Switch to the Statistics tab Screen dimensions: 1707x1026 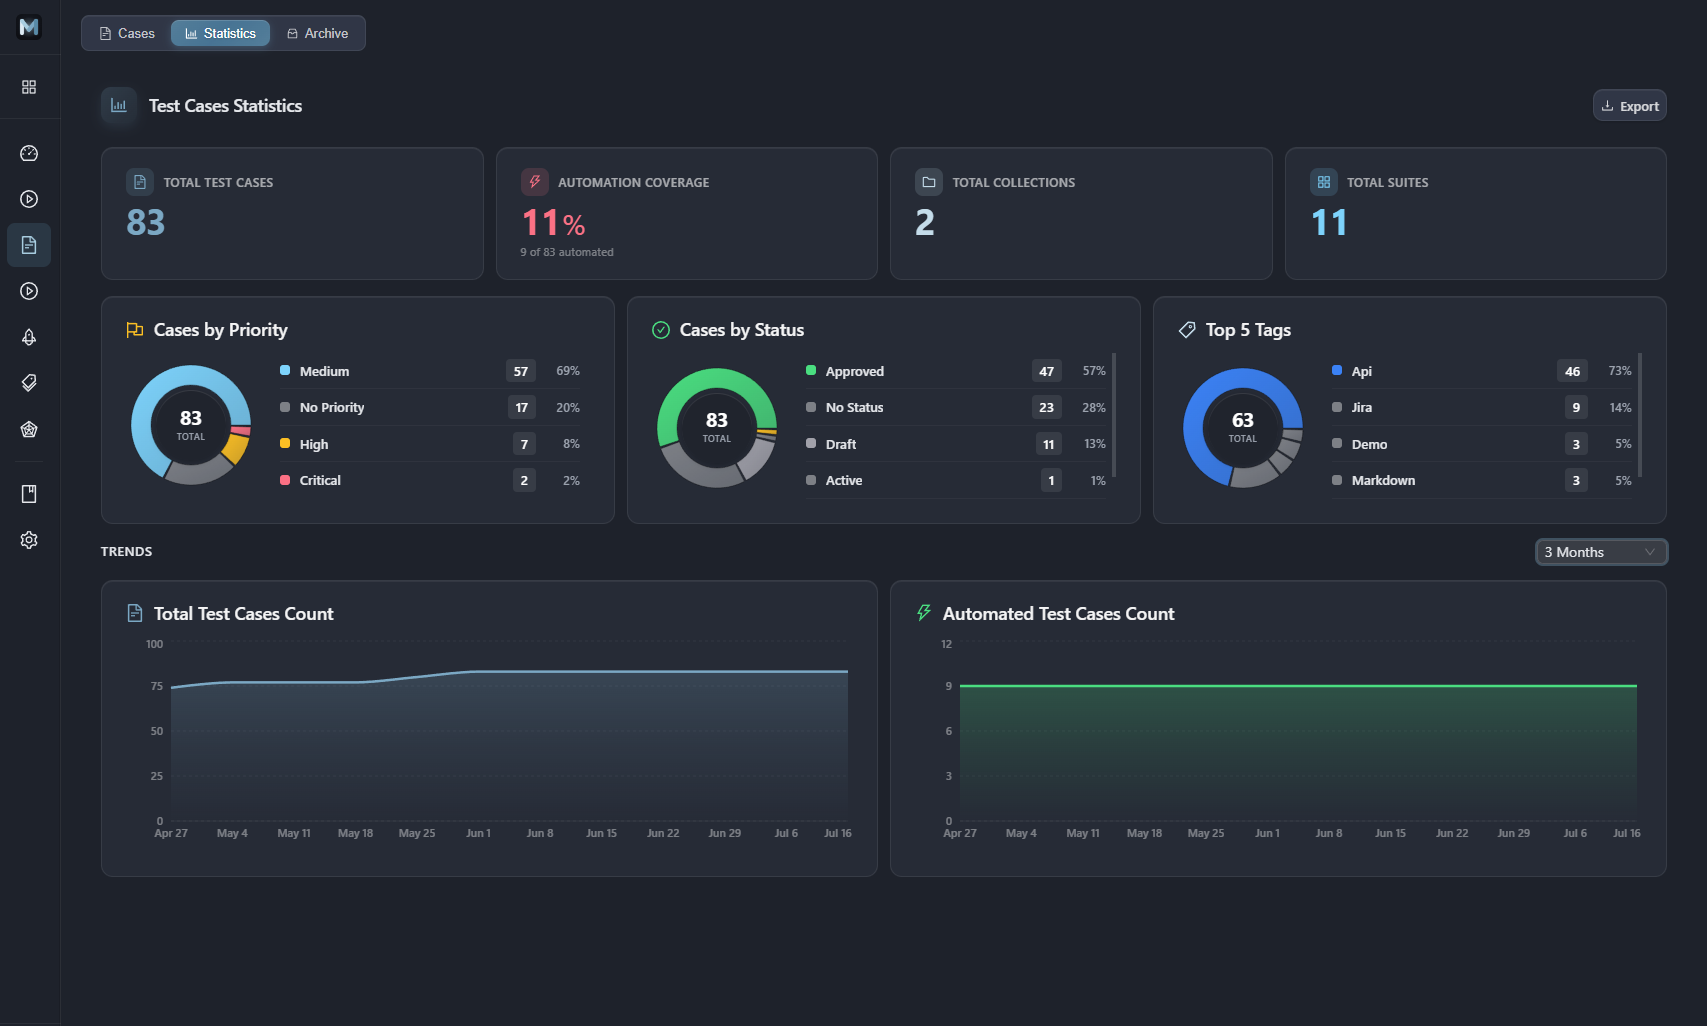point(220,33)
